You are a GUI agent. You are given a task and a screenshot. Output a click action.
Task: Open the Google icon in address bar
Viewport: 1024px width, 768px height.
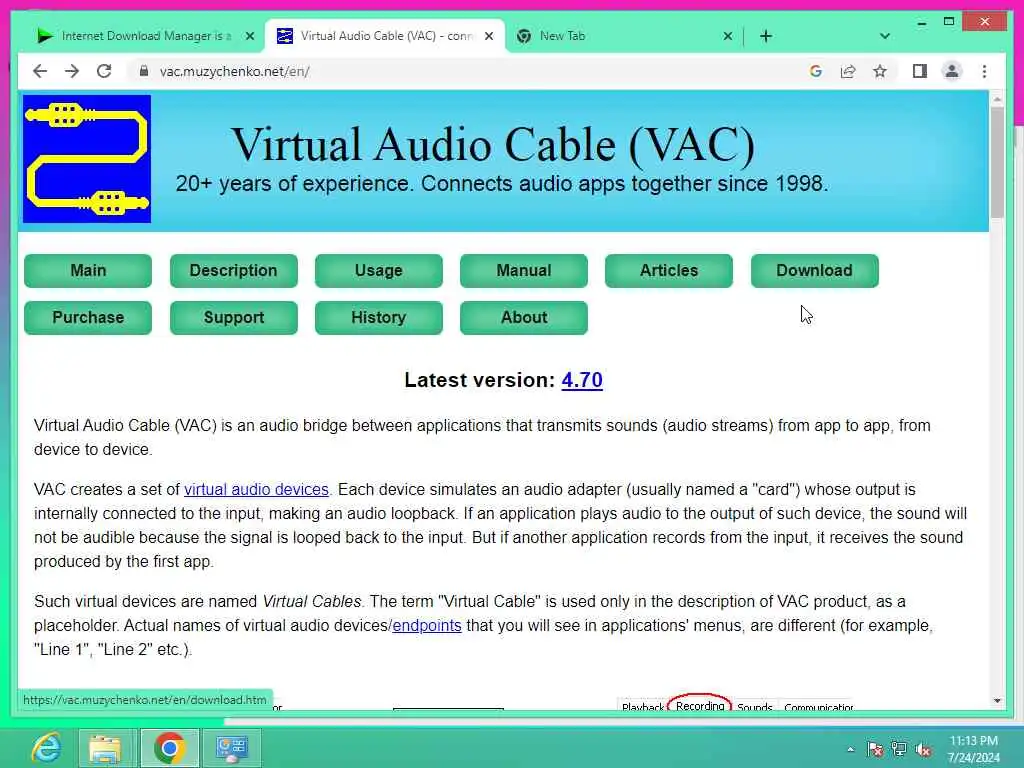(x=816, y=71)
